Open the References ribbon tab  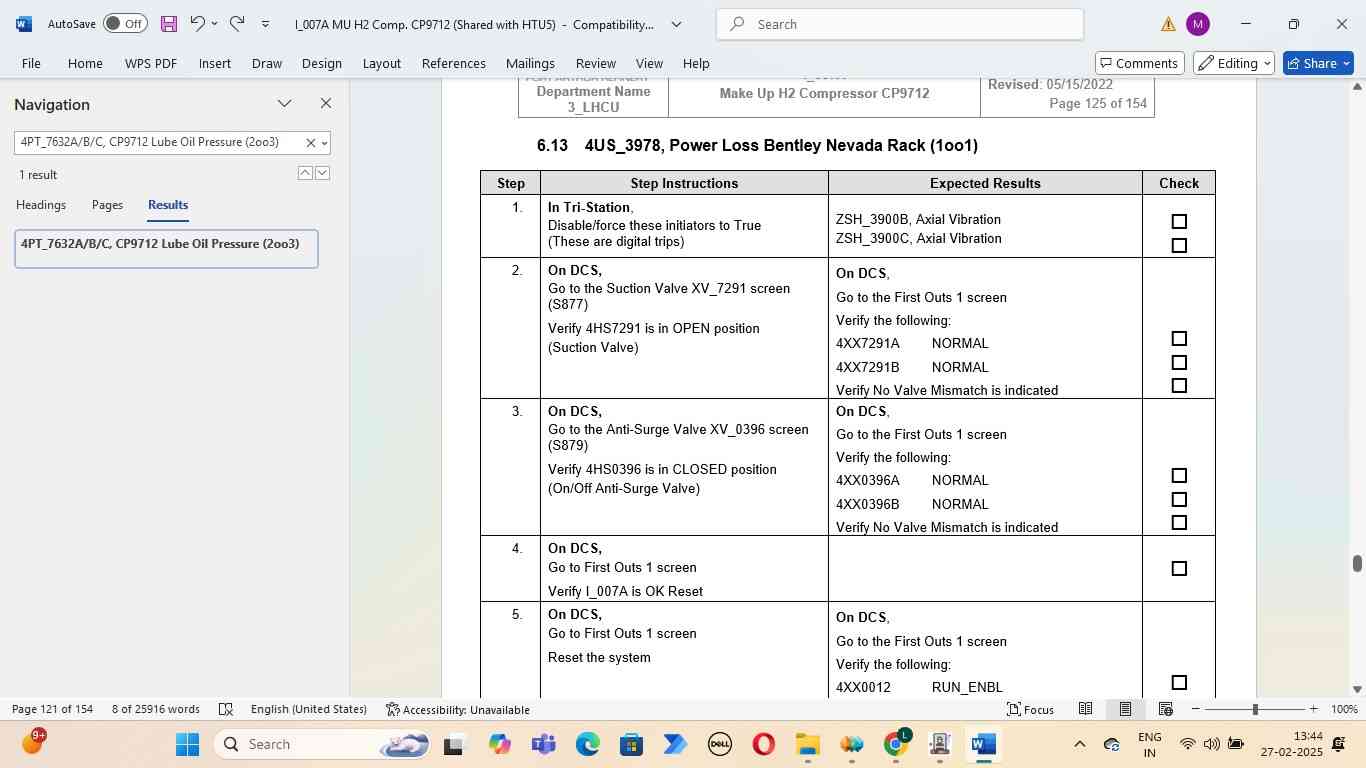pos(453,63)
